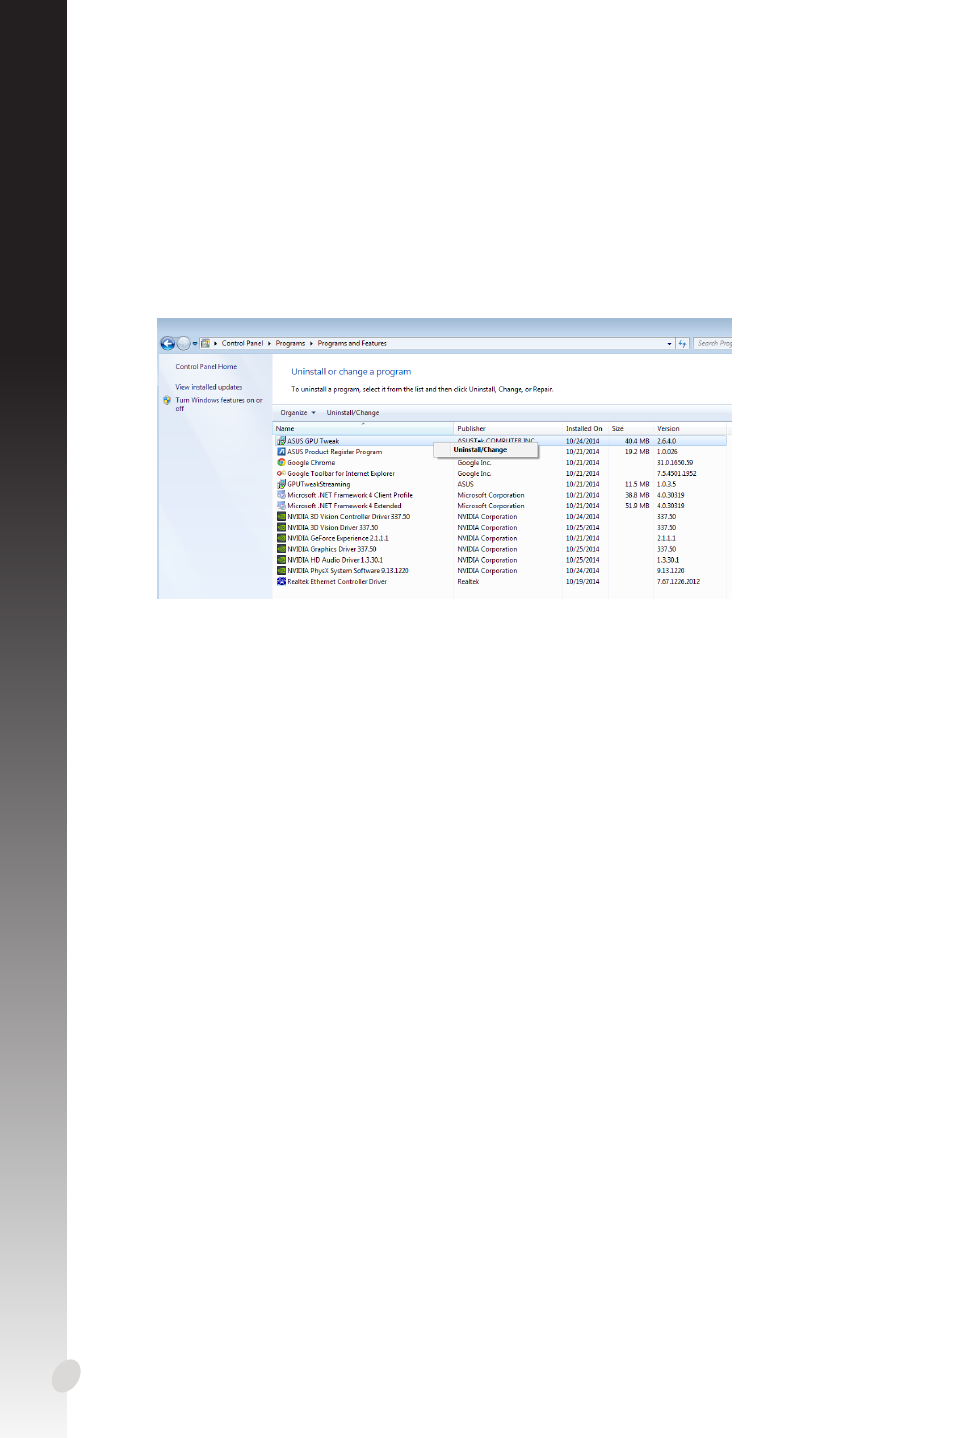Go to Programs breadcrumb
Image resolution: width=954 pixels, height=1438 pixels.
coord(291,343)
